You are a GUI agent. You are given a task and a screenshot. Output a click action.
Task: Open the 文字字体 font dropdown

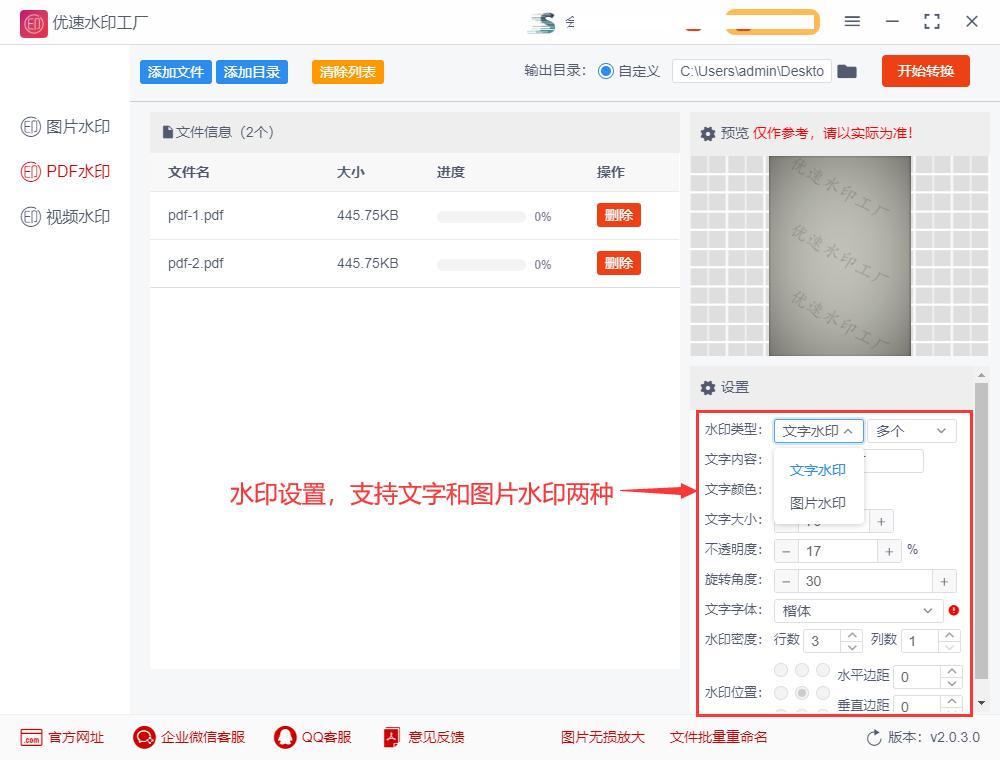tap(857, 610)
